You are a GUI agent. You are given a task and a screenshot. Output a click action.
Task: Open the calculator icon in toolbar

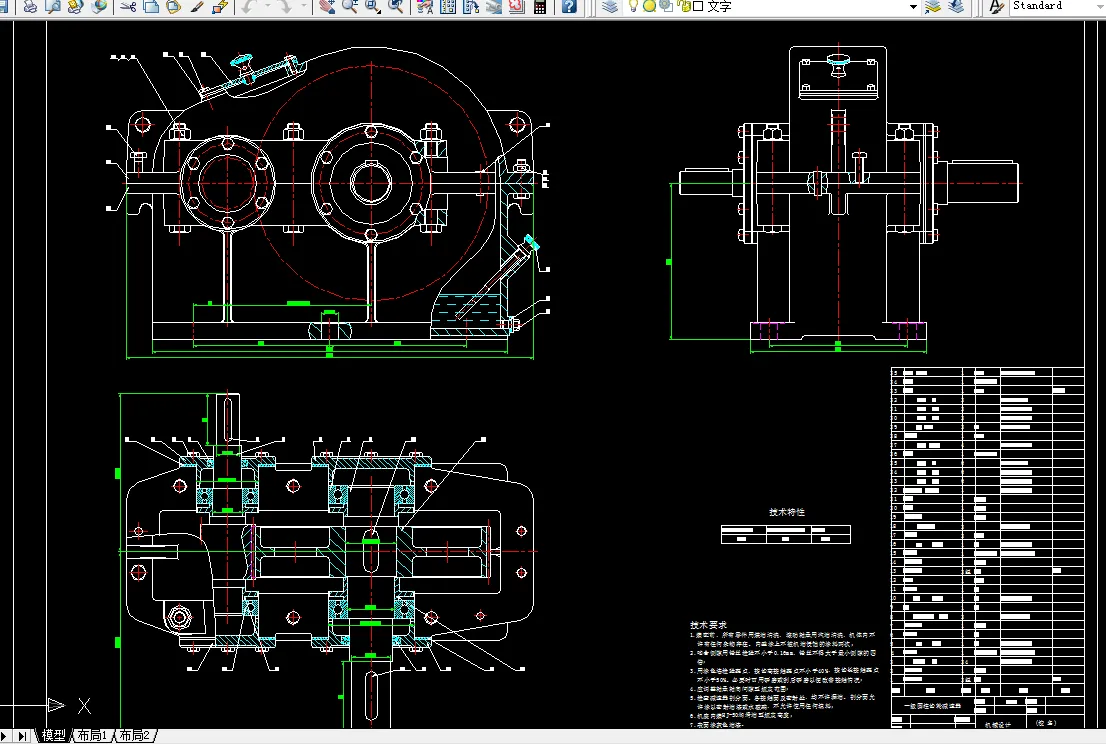[540, 6]
